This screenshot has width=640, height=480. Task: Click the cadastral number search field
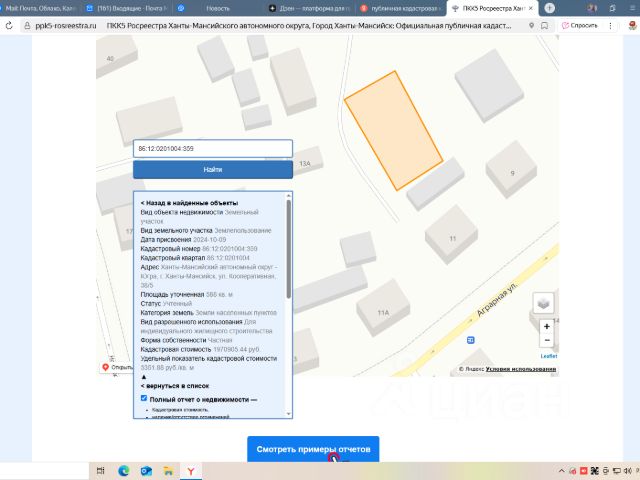coord(213,149)
